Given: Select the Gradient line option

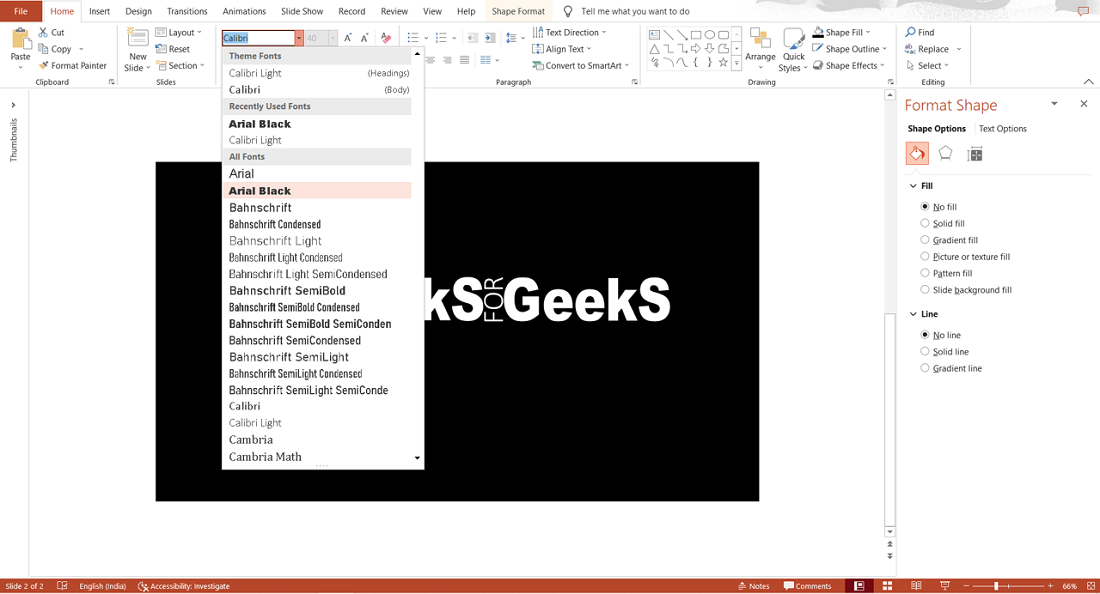Looking at the screenshot, I should point(925,368).
